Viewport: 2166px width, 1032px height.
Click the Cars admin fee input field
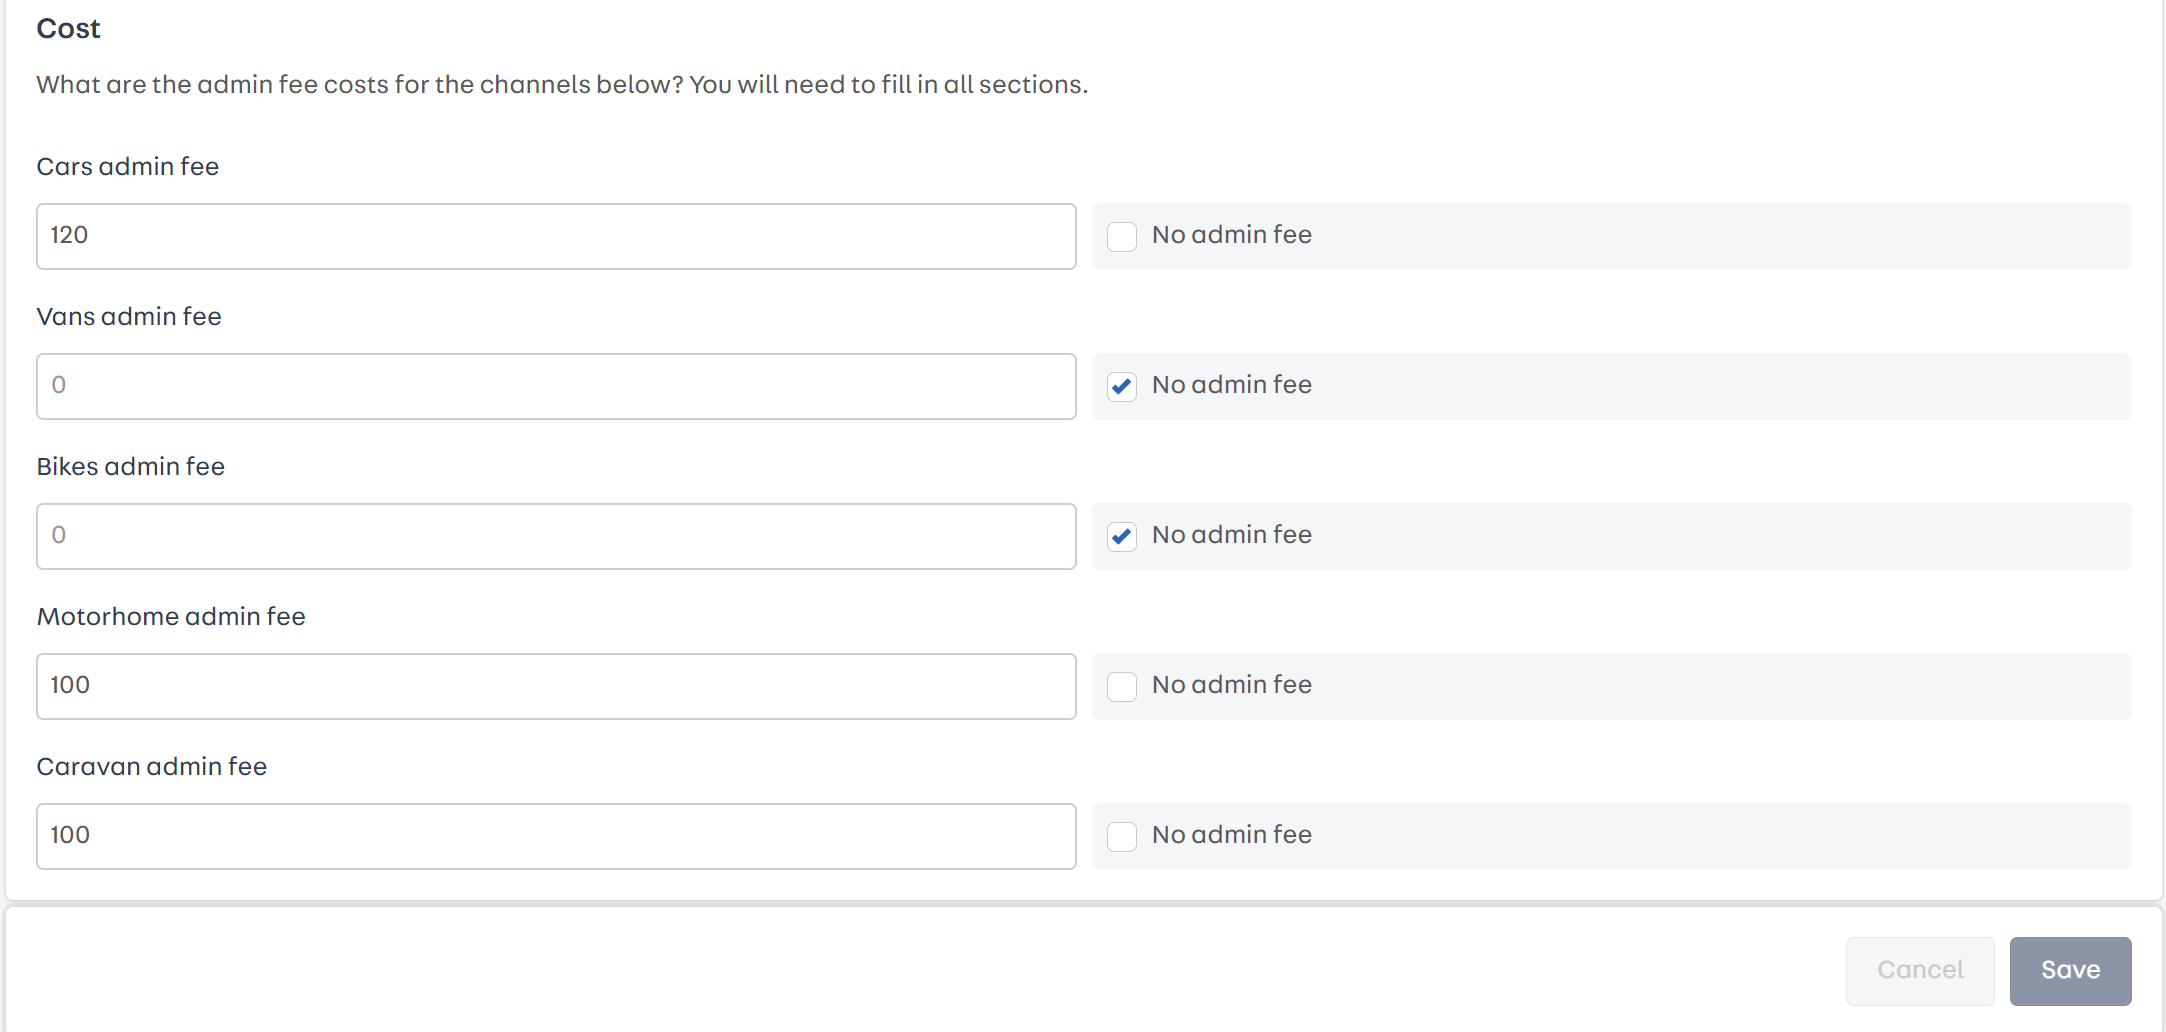556,237
